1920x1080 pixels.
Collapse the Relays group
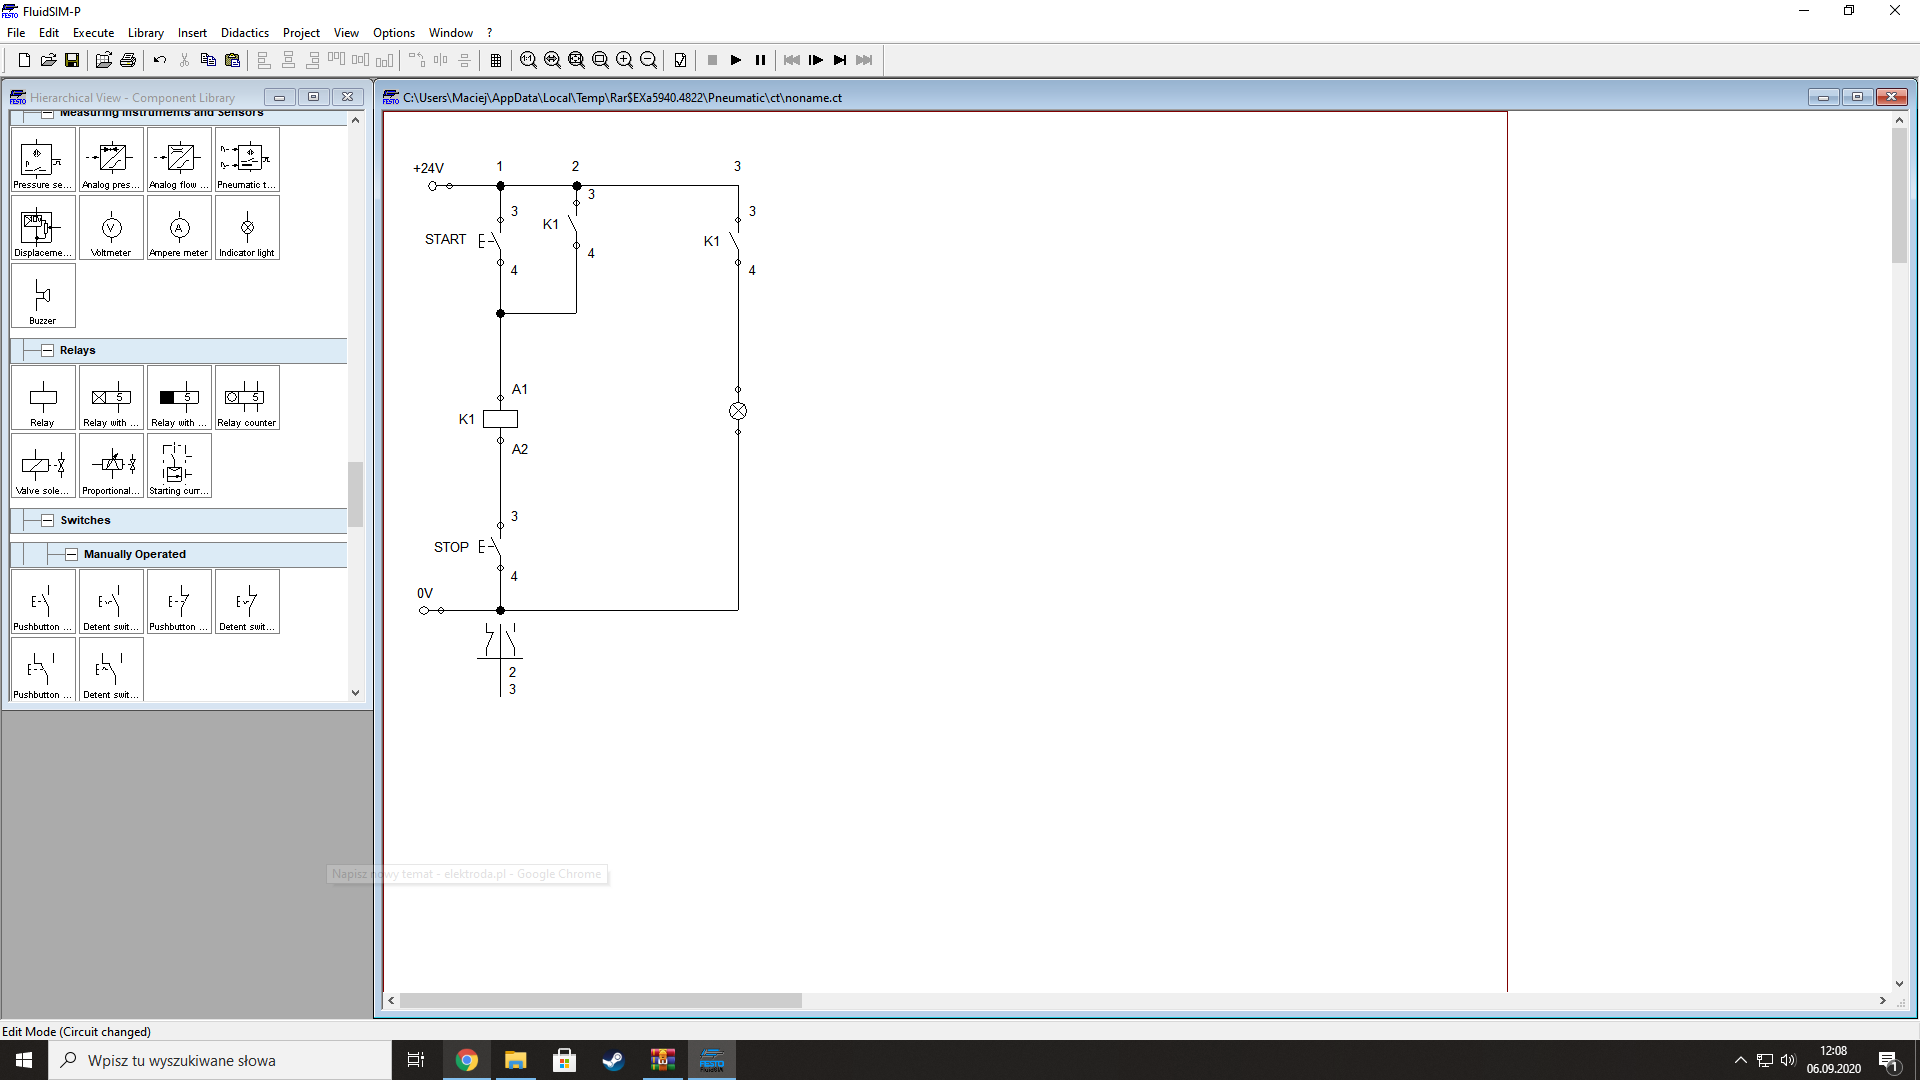point(47,350)
